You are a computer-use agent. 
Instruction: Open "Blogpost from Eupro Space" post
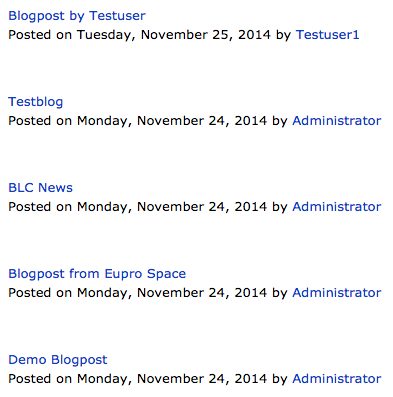tap(97, 274)
